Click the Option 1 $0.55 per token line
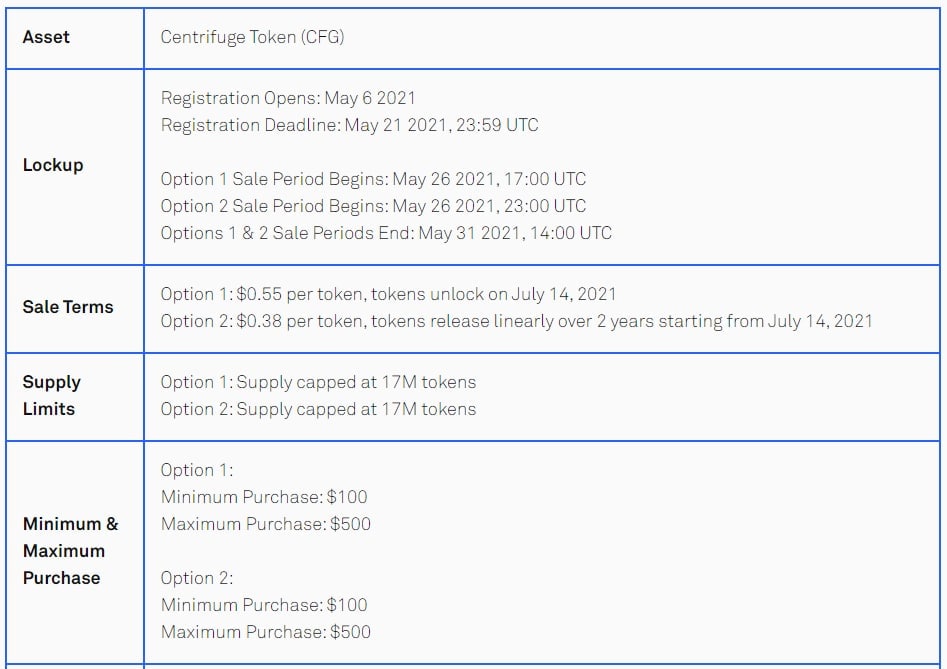The width and height of the screenshot is (947, 669). coord(388,294)
